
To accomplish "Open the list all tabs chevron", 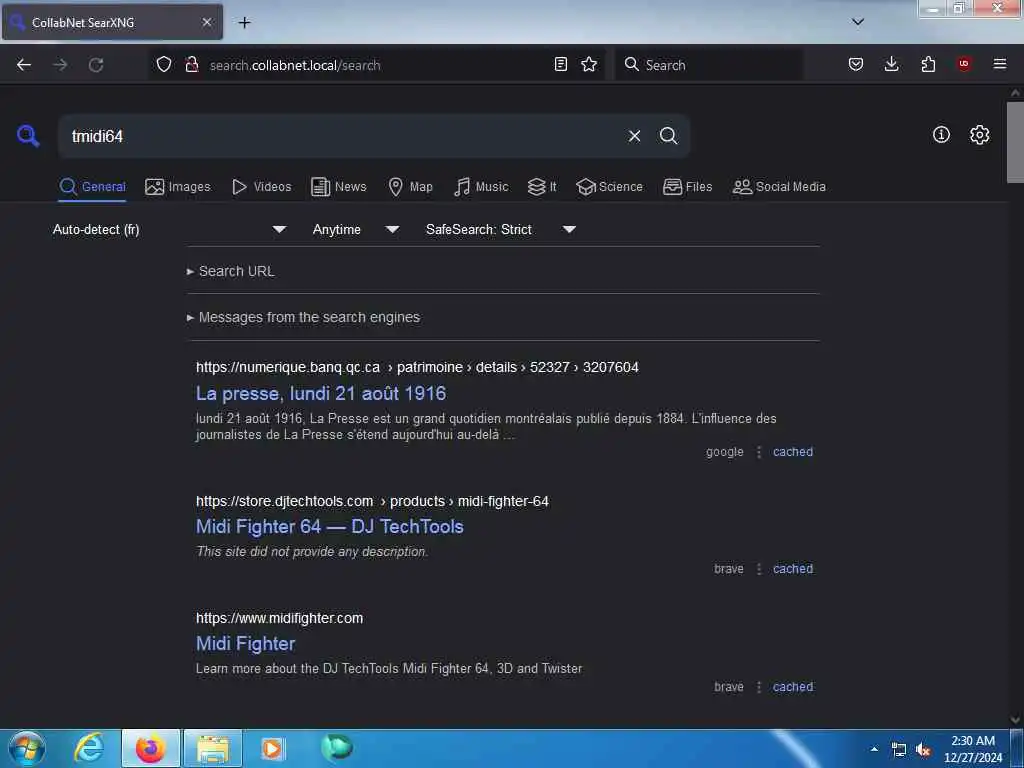I will pyautogui.click(x=858, y=22).
